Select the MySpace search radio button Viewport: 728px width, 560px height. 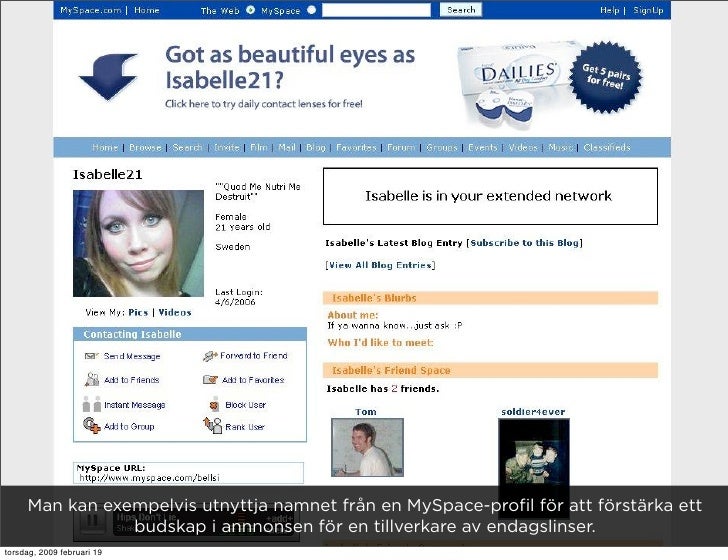tap(312, 10)
